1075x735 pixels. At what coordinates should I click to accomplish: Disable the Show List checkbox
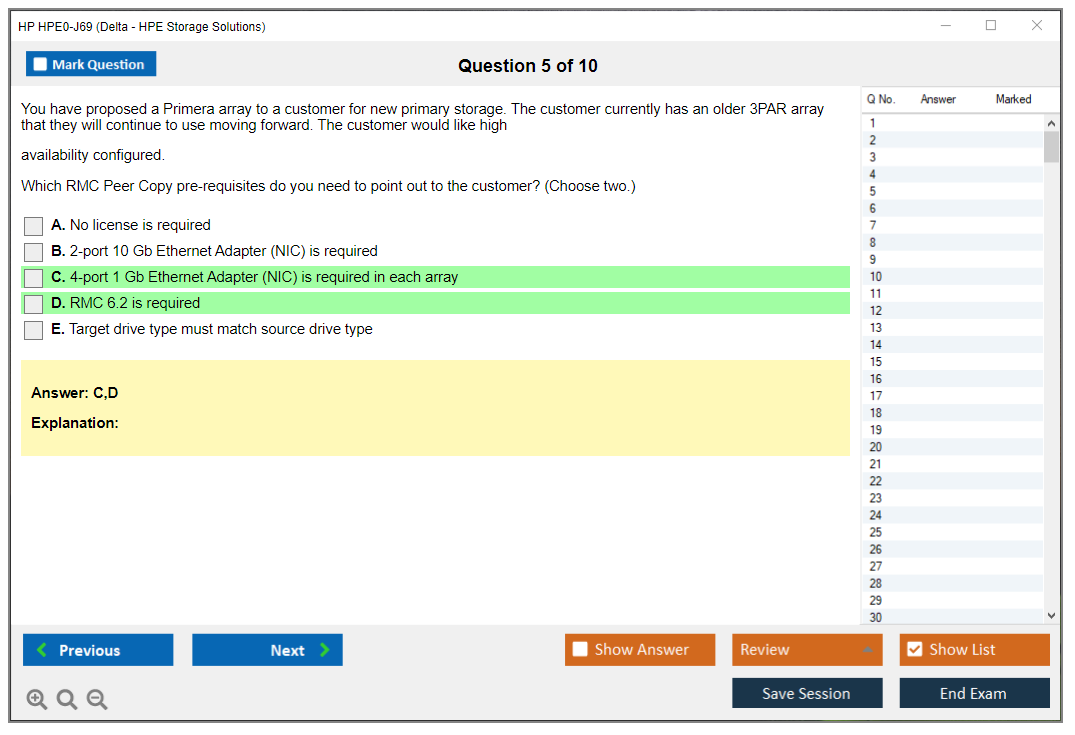point(914,650)
